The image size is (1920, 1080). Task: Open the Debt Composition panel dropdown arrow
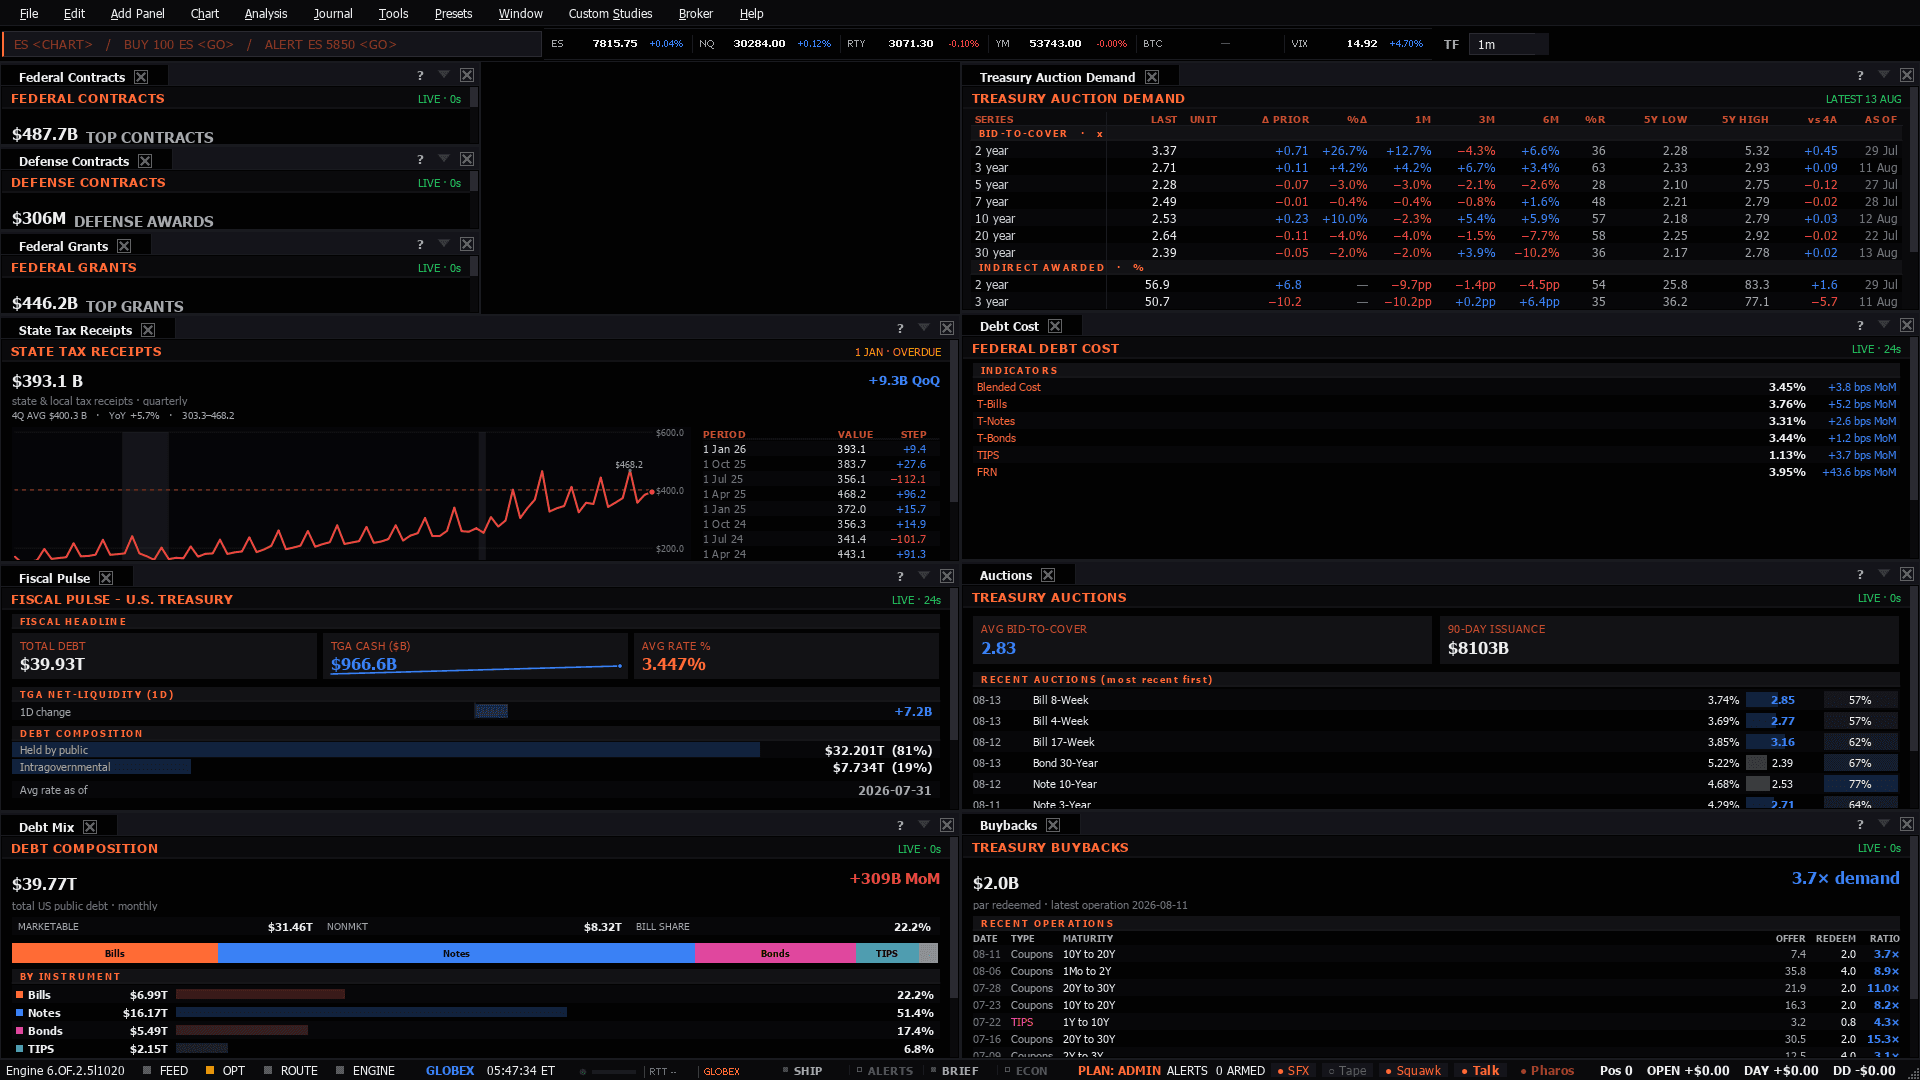point(924,825)
